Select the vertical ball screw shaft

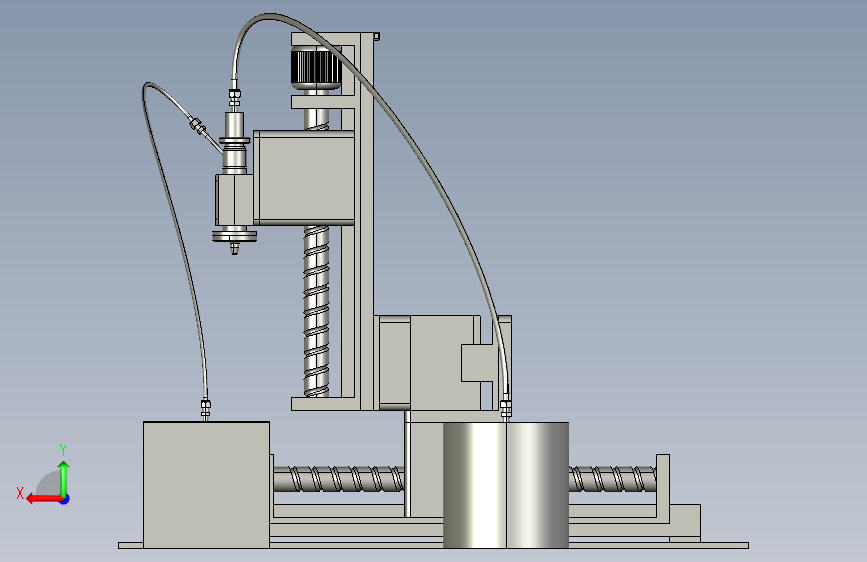coord(316,310)
